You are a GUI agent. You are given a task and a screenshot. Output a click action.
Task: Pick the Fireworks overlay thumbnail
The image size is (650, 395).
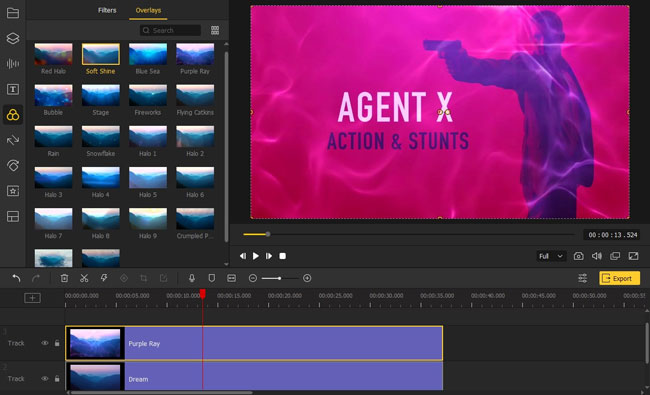coord(148,95)
